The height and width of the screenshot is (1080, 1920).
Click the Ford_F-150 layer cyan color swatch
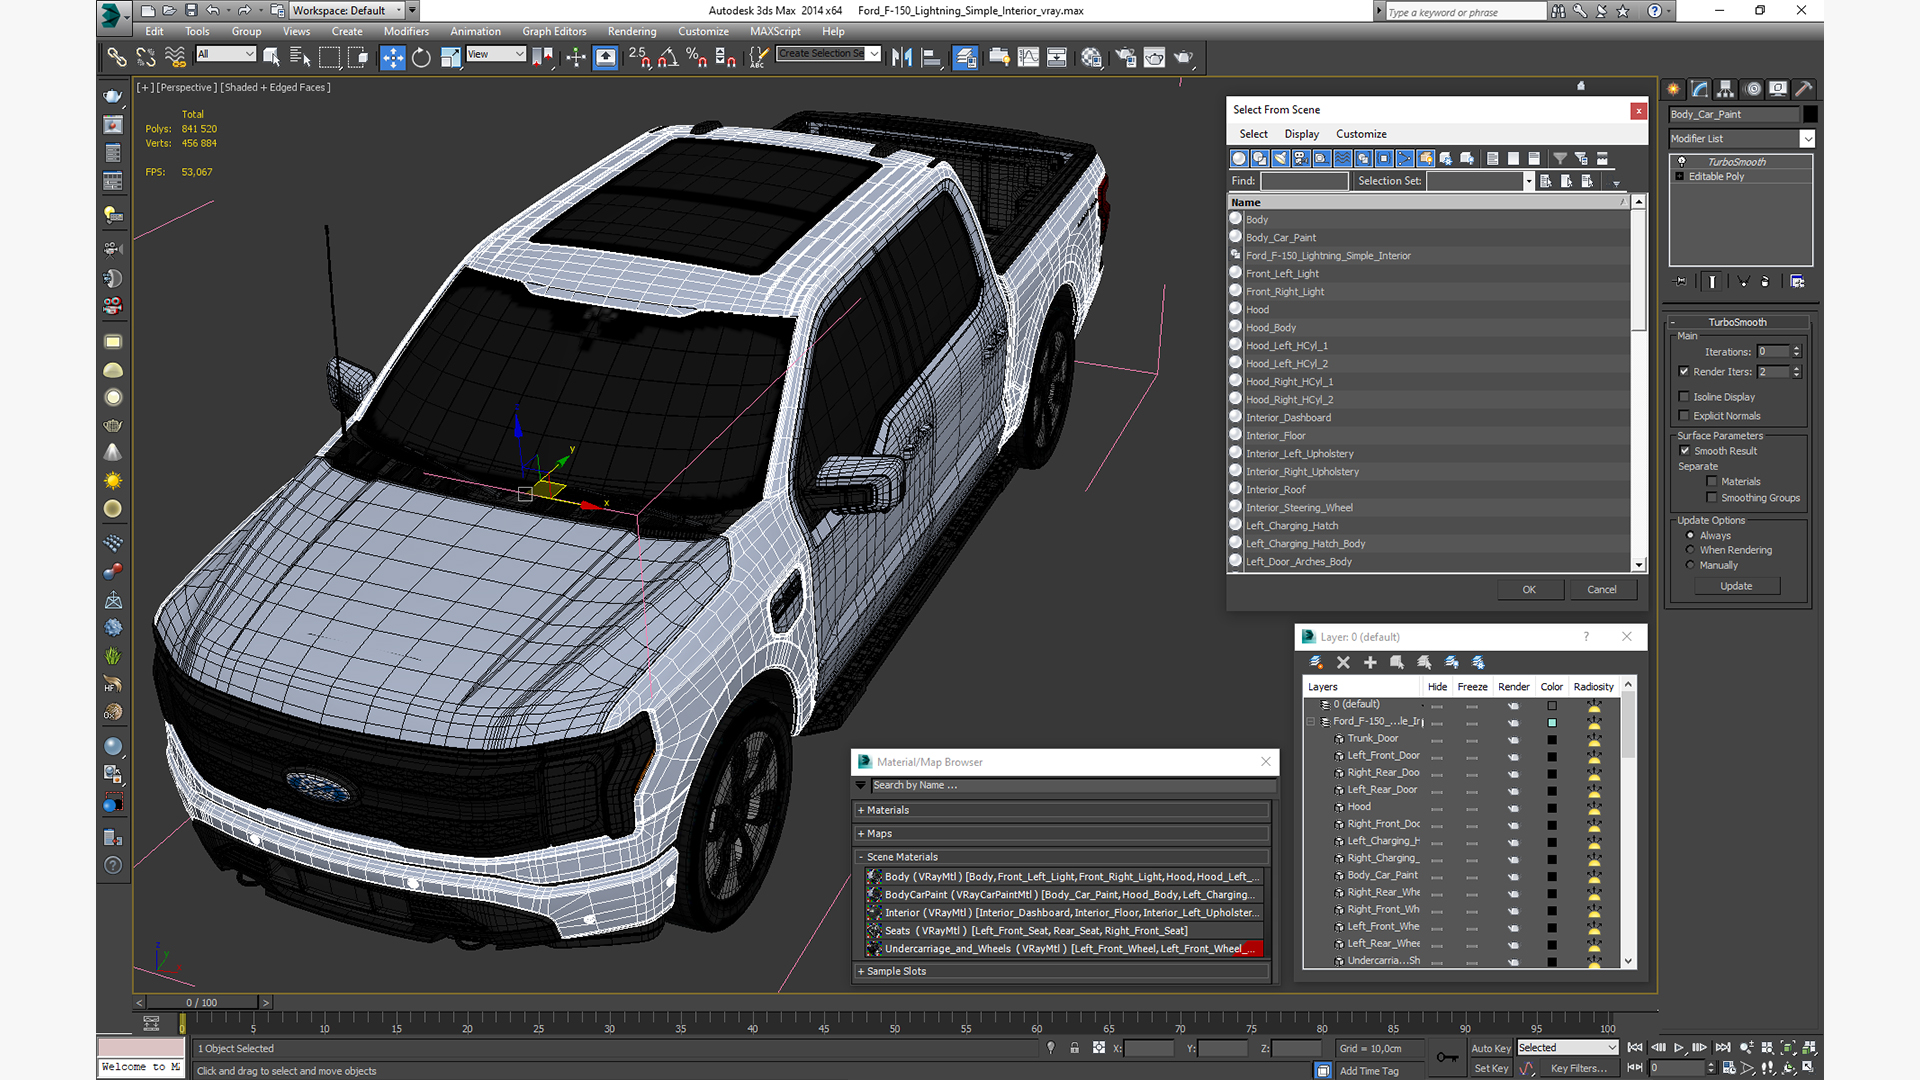click(1552, 722)
